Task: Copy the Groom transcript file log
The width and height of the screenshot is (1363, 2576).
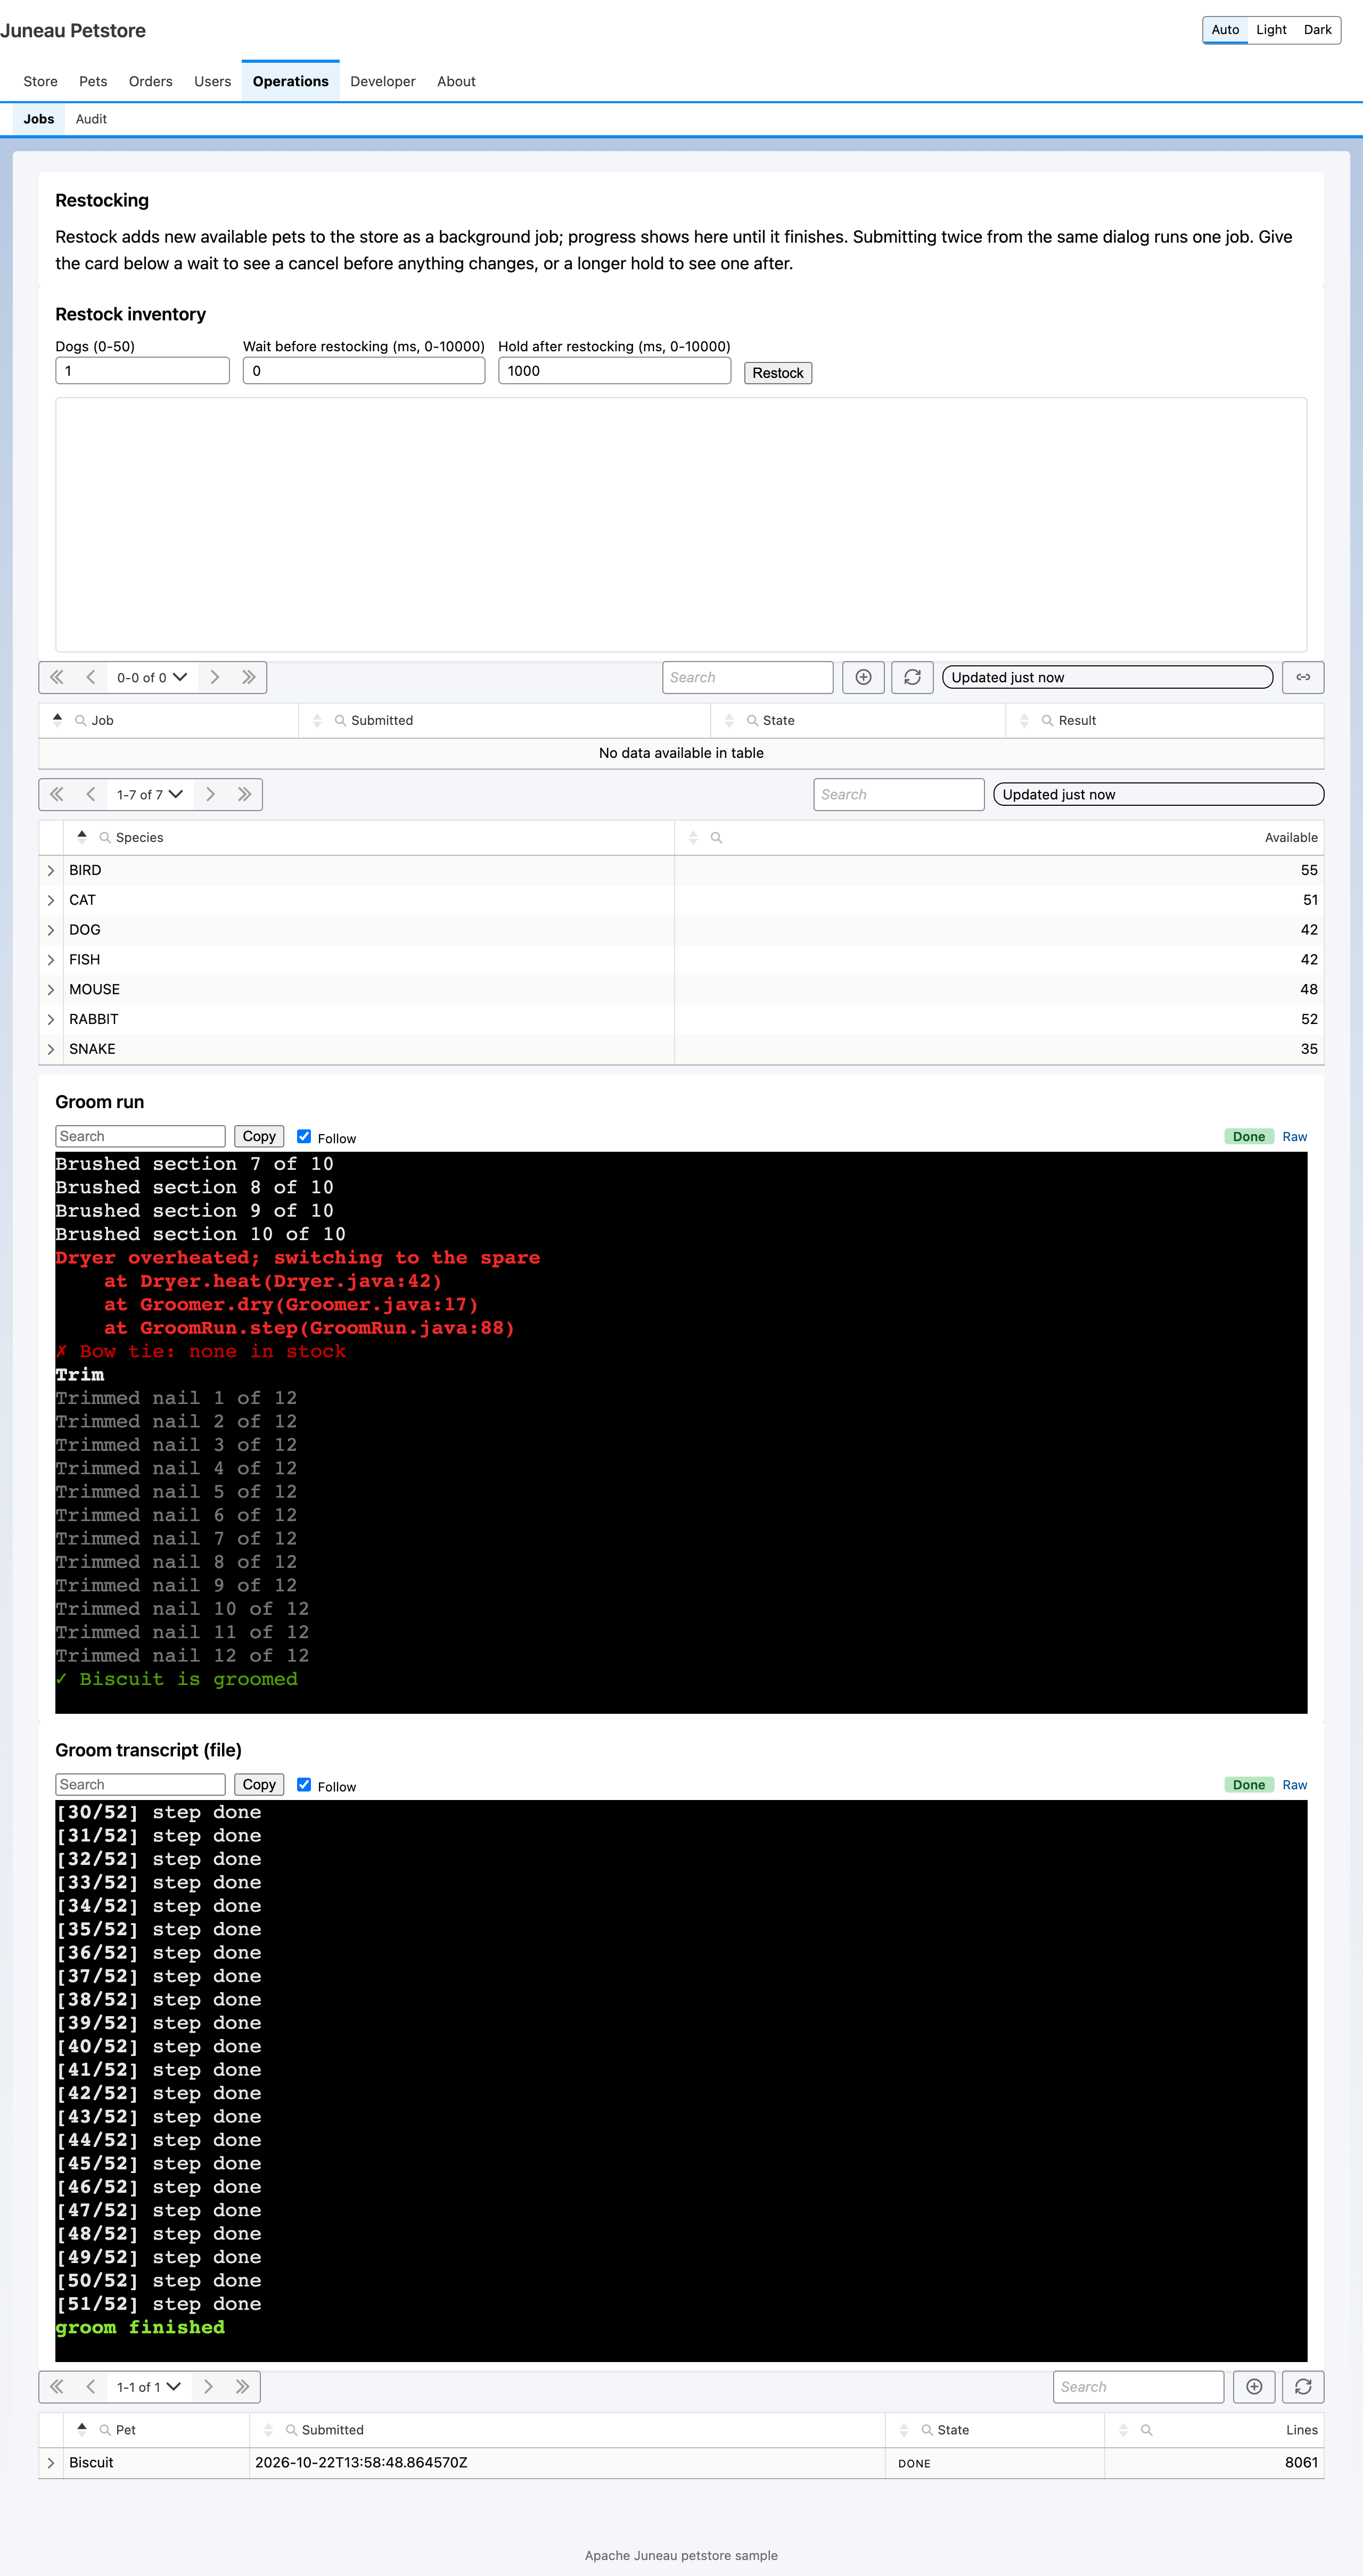Action: [259, 1784]
